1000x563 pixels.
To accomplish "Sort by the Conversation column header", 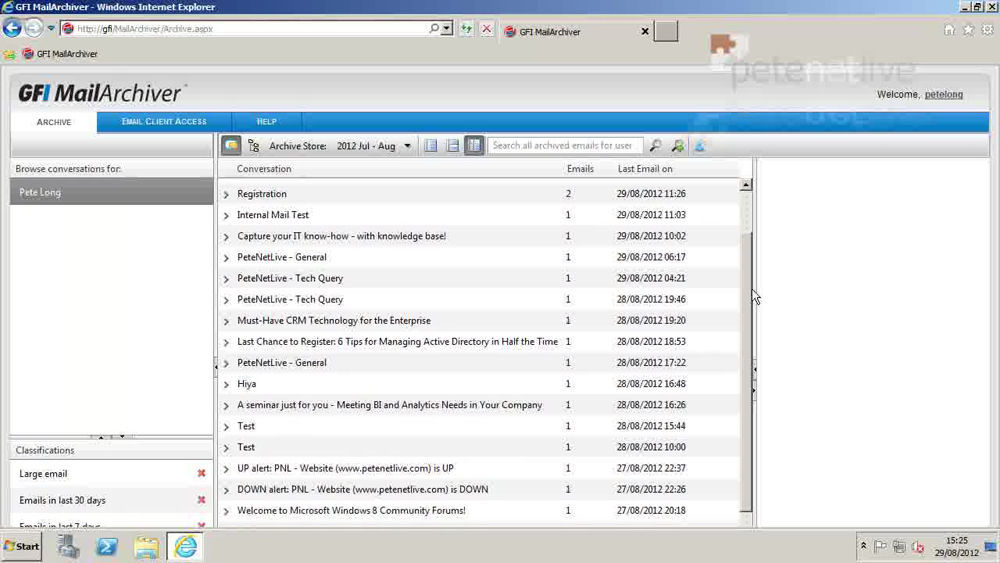I will (264, 169).
